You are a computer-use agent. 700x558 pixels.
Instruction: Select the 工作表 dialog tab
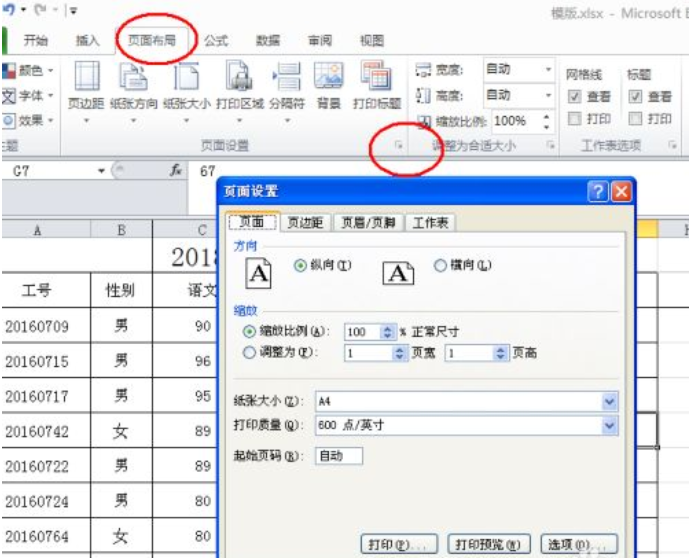(x=430, y=222)
